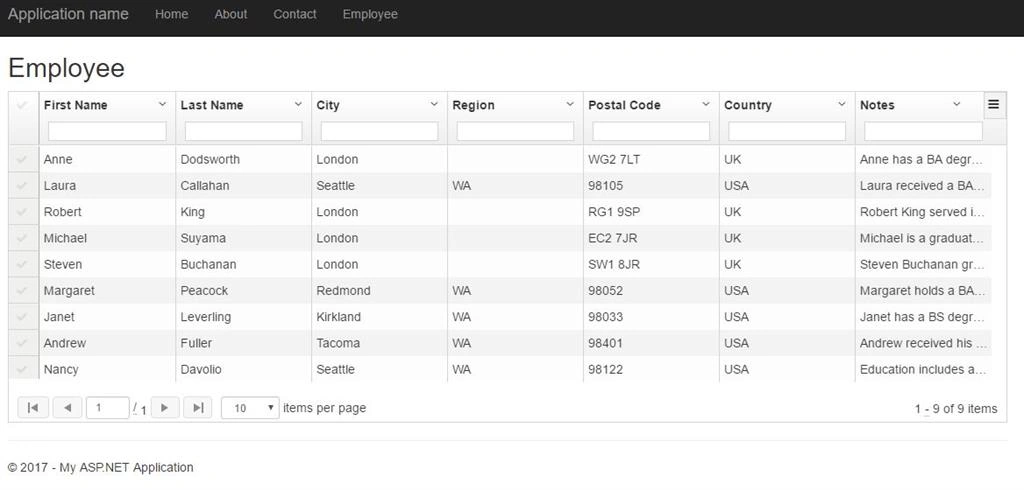Click the City filter input box
Screen dimensions: 1024x490
[x=379, y=131]
